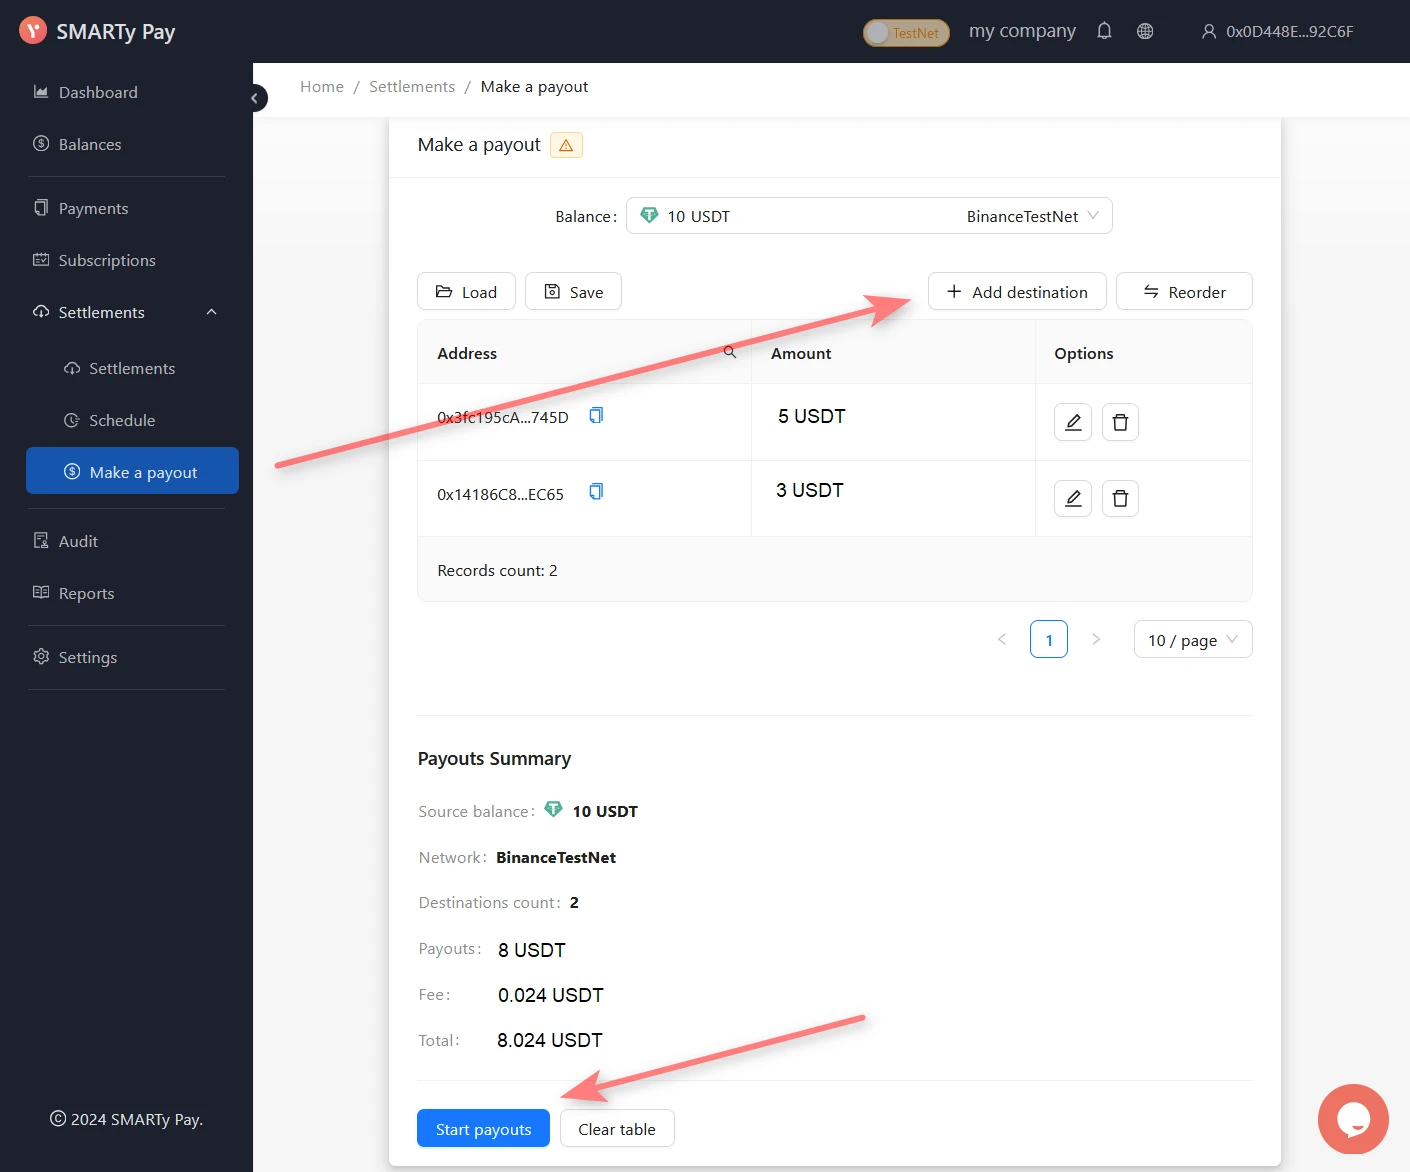Select page 1 in pagination
The image size is (1410, 1172).
(x=1048, y=640)
